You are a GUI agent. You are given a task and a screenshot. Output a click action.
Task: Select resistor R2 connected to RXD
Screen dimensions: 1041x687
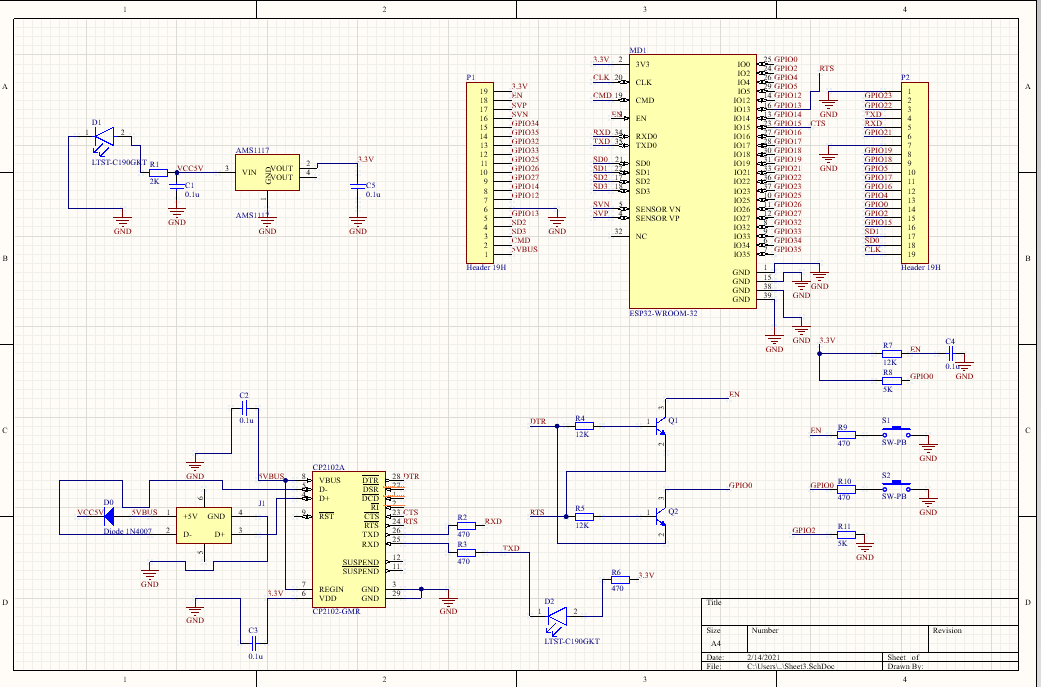(x=466, y=526)
